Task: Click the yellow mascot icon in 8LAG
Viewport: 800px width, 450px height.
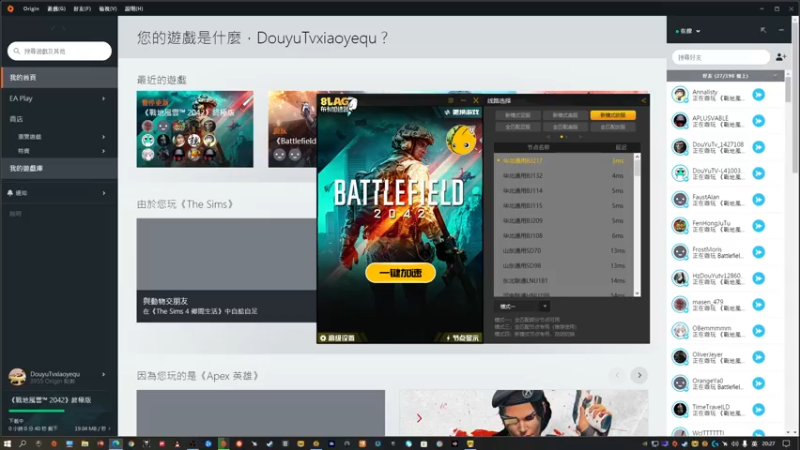Action: pos(461,140)
